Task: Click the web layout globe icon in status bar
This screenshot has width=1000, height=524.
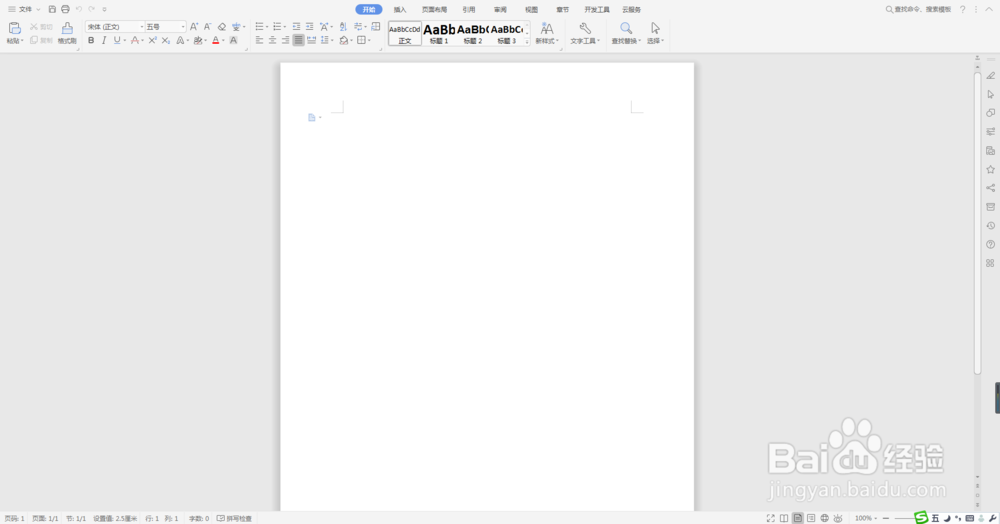Action: coord(825,518)
